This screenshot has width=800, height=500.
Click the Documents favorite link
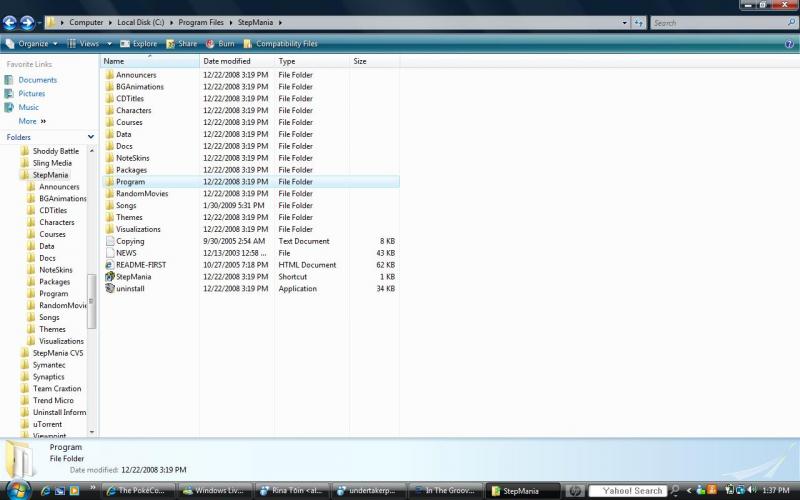tap(38, 80)
